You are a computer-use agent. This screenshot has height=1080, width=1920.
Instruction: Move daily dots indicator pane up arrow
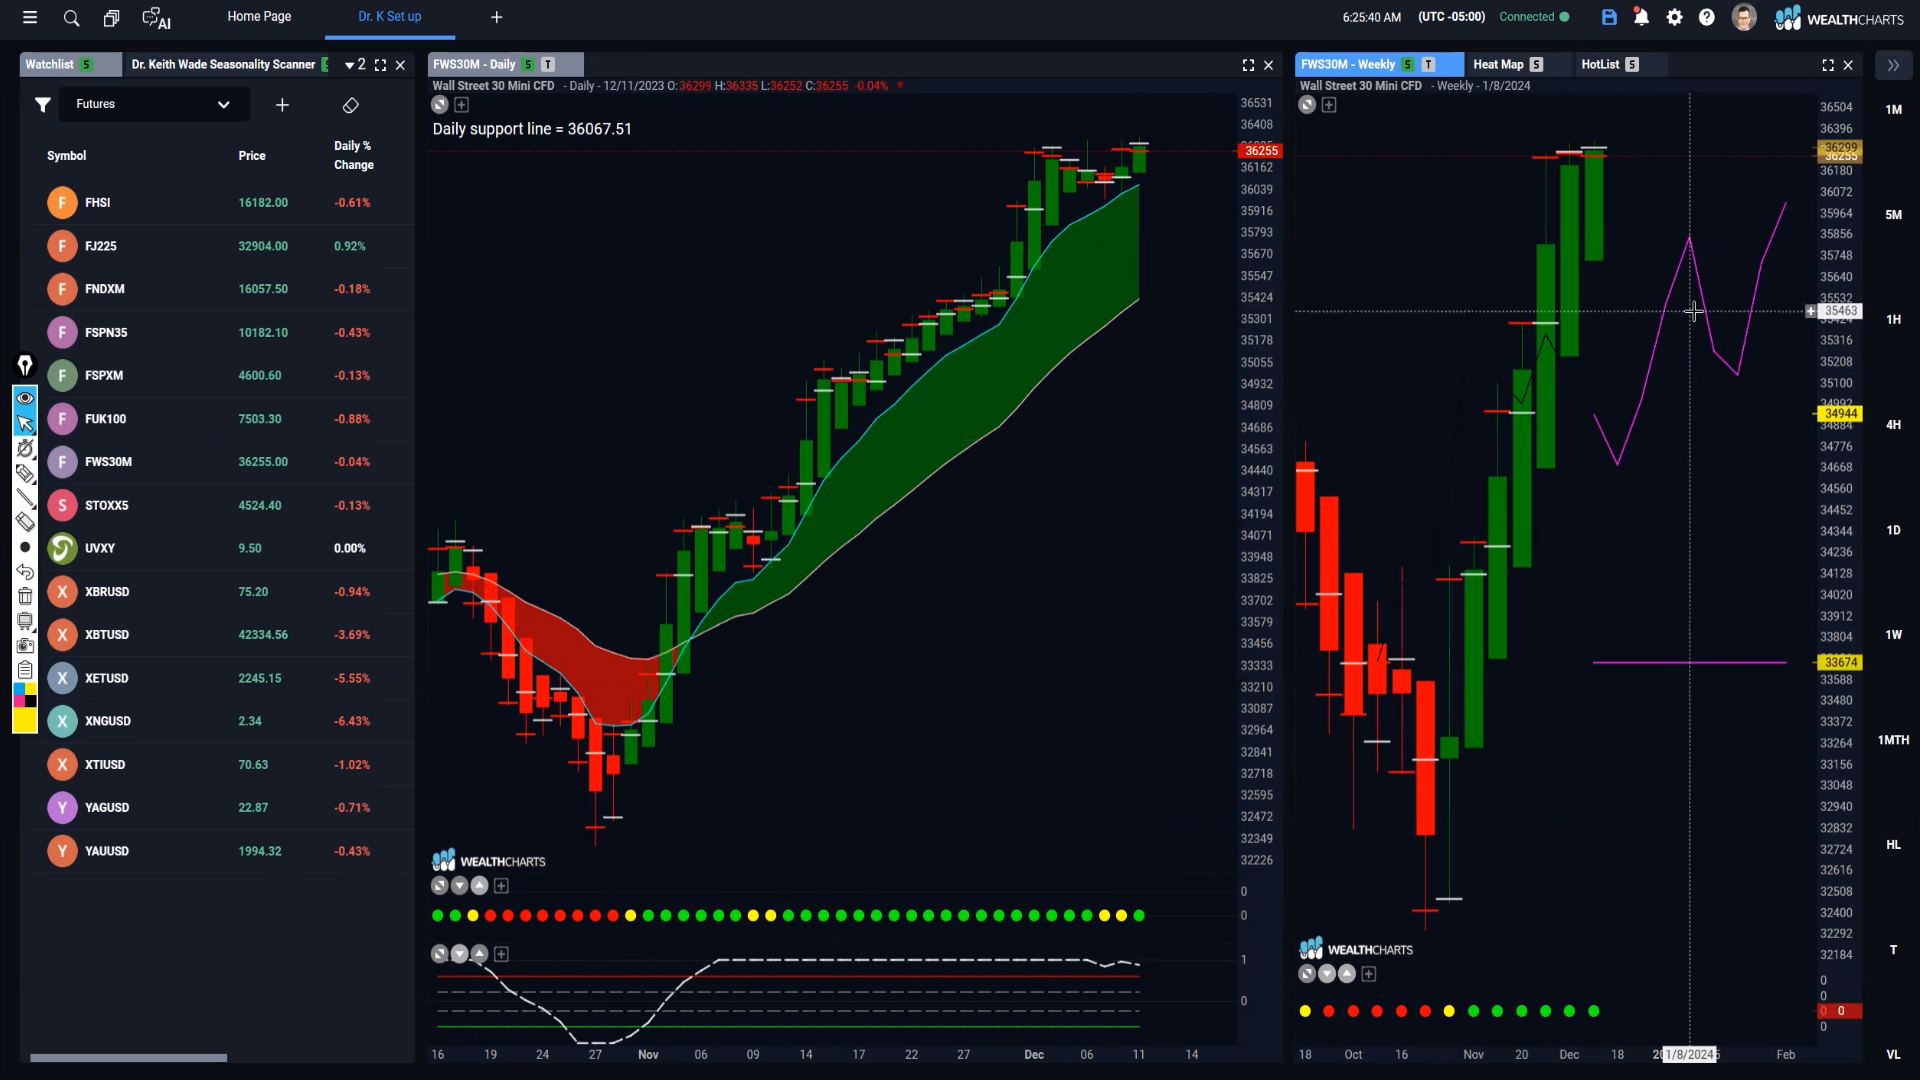[x=479, y=886]
